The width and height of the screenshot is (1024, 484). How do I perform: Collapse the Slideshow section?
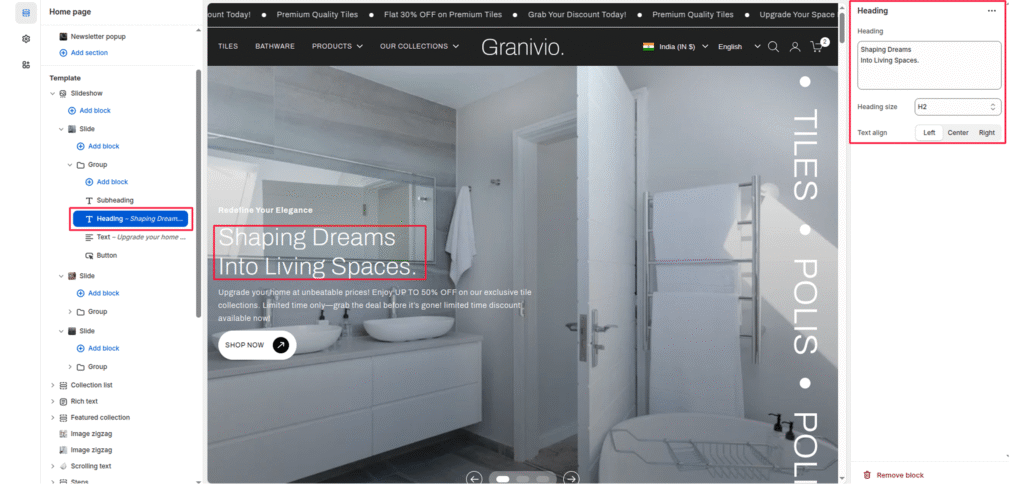point(52,93)
